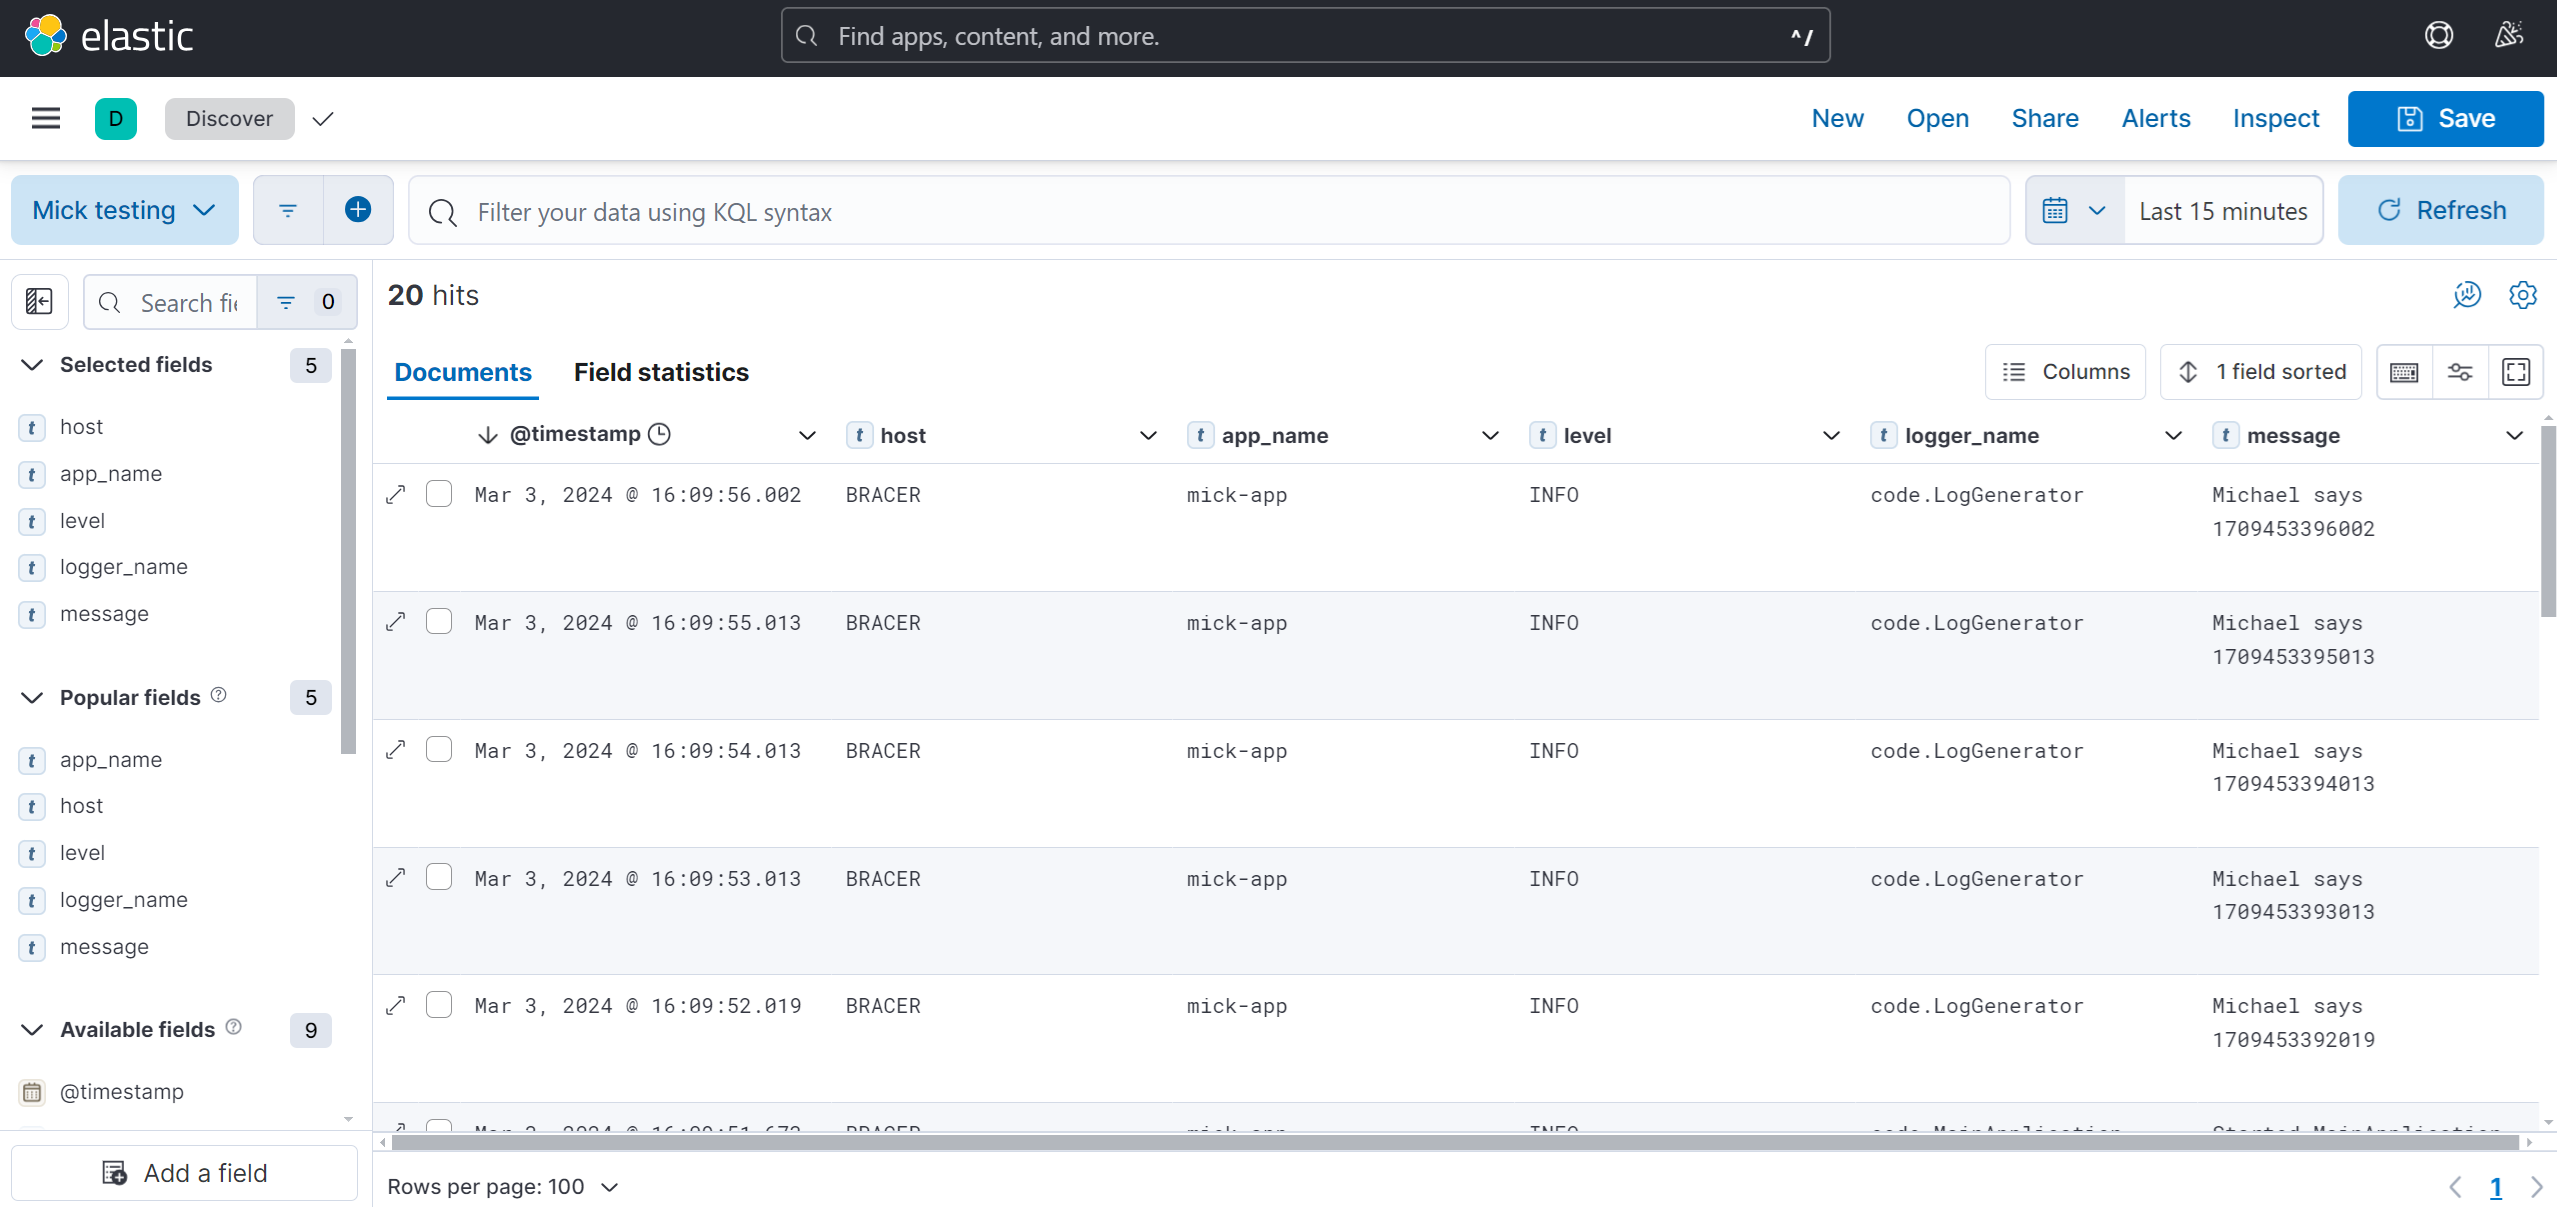Viewport: 2557px width, 1207px height.
Task: Open the level column menu
Action: click(x=1831, y=435)
